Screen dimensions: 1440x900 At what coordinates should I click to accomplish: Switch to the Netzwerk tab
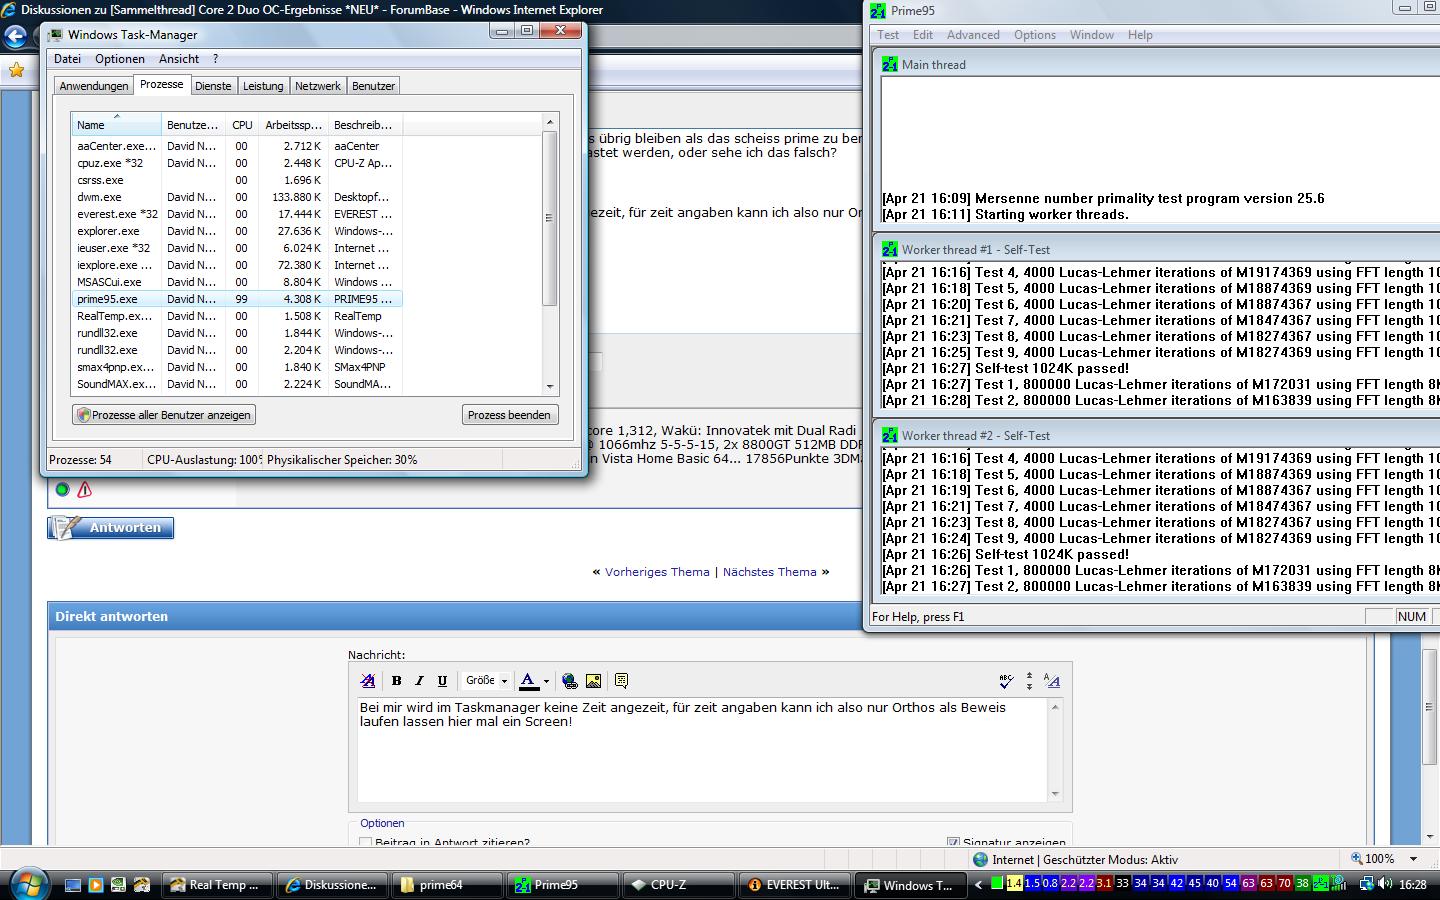click(x=318, y=86)
